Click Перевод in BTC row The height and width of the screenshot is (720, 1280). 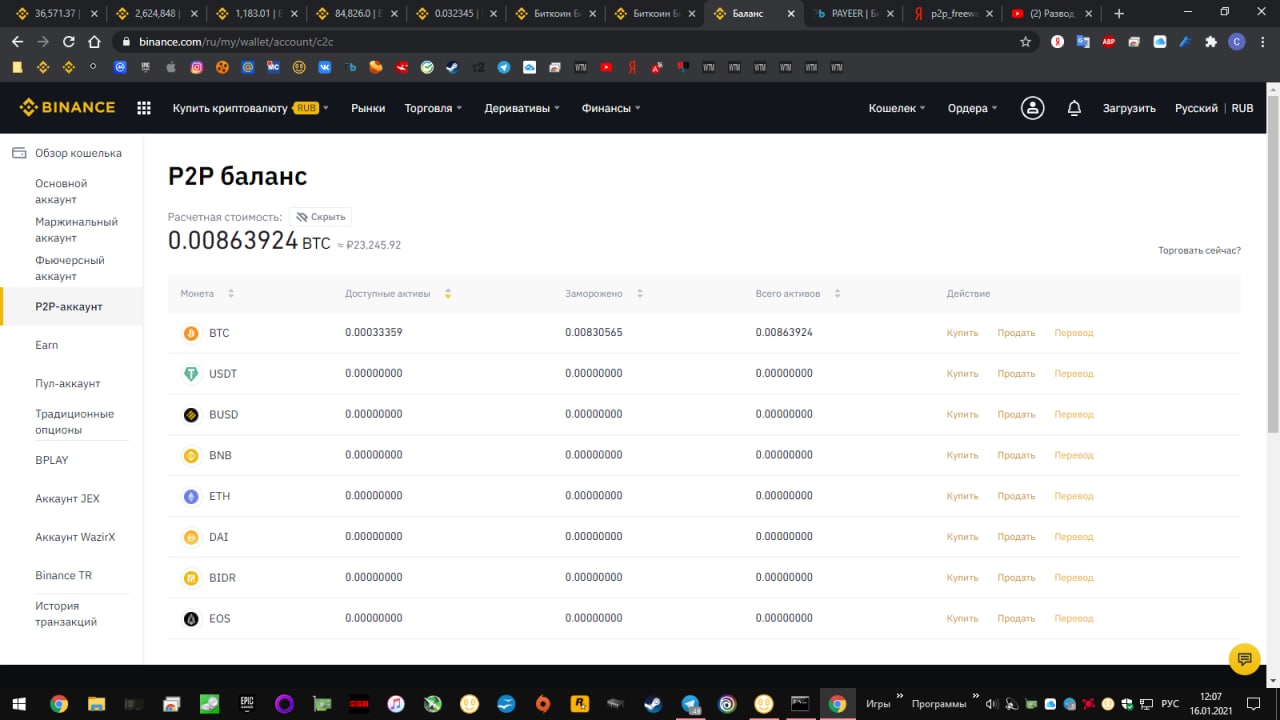(x=1074, y=333)
